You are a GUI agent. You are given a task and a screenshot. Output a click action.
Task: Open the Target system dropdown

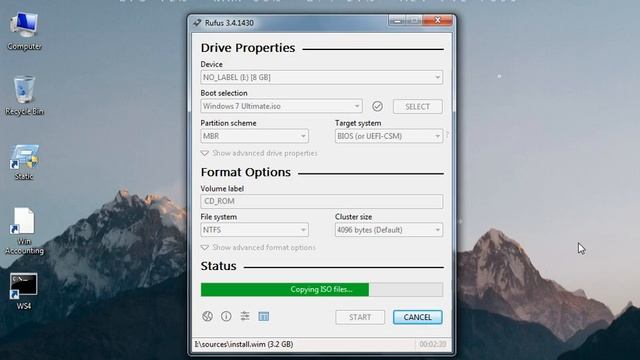click(x=389, y=136)
